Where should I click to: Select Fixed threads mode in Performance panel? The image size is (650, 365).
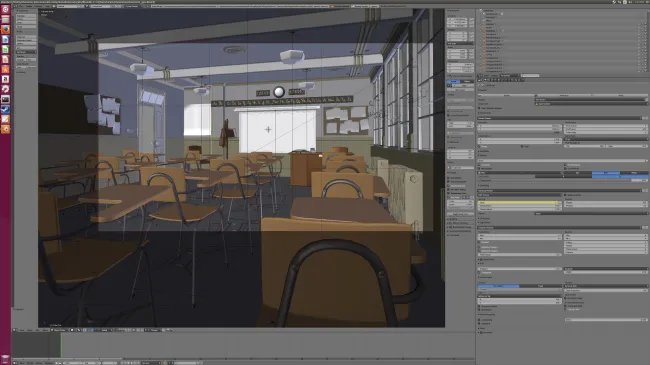point(541,286)
